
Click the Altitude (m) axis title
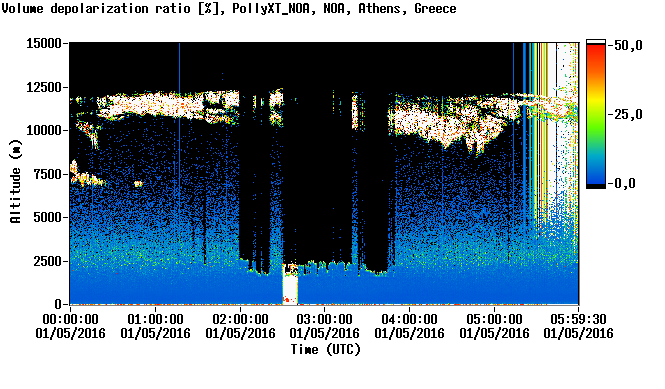click(x=15, y=181)
